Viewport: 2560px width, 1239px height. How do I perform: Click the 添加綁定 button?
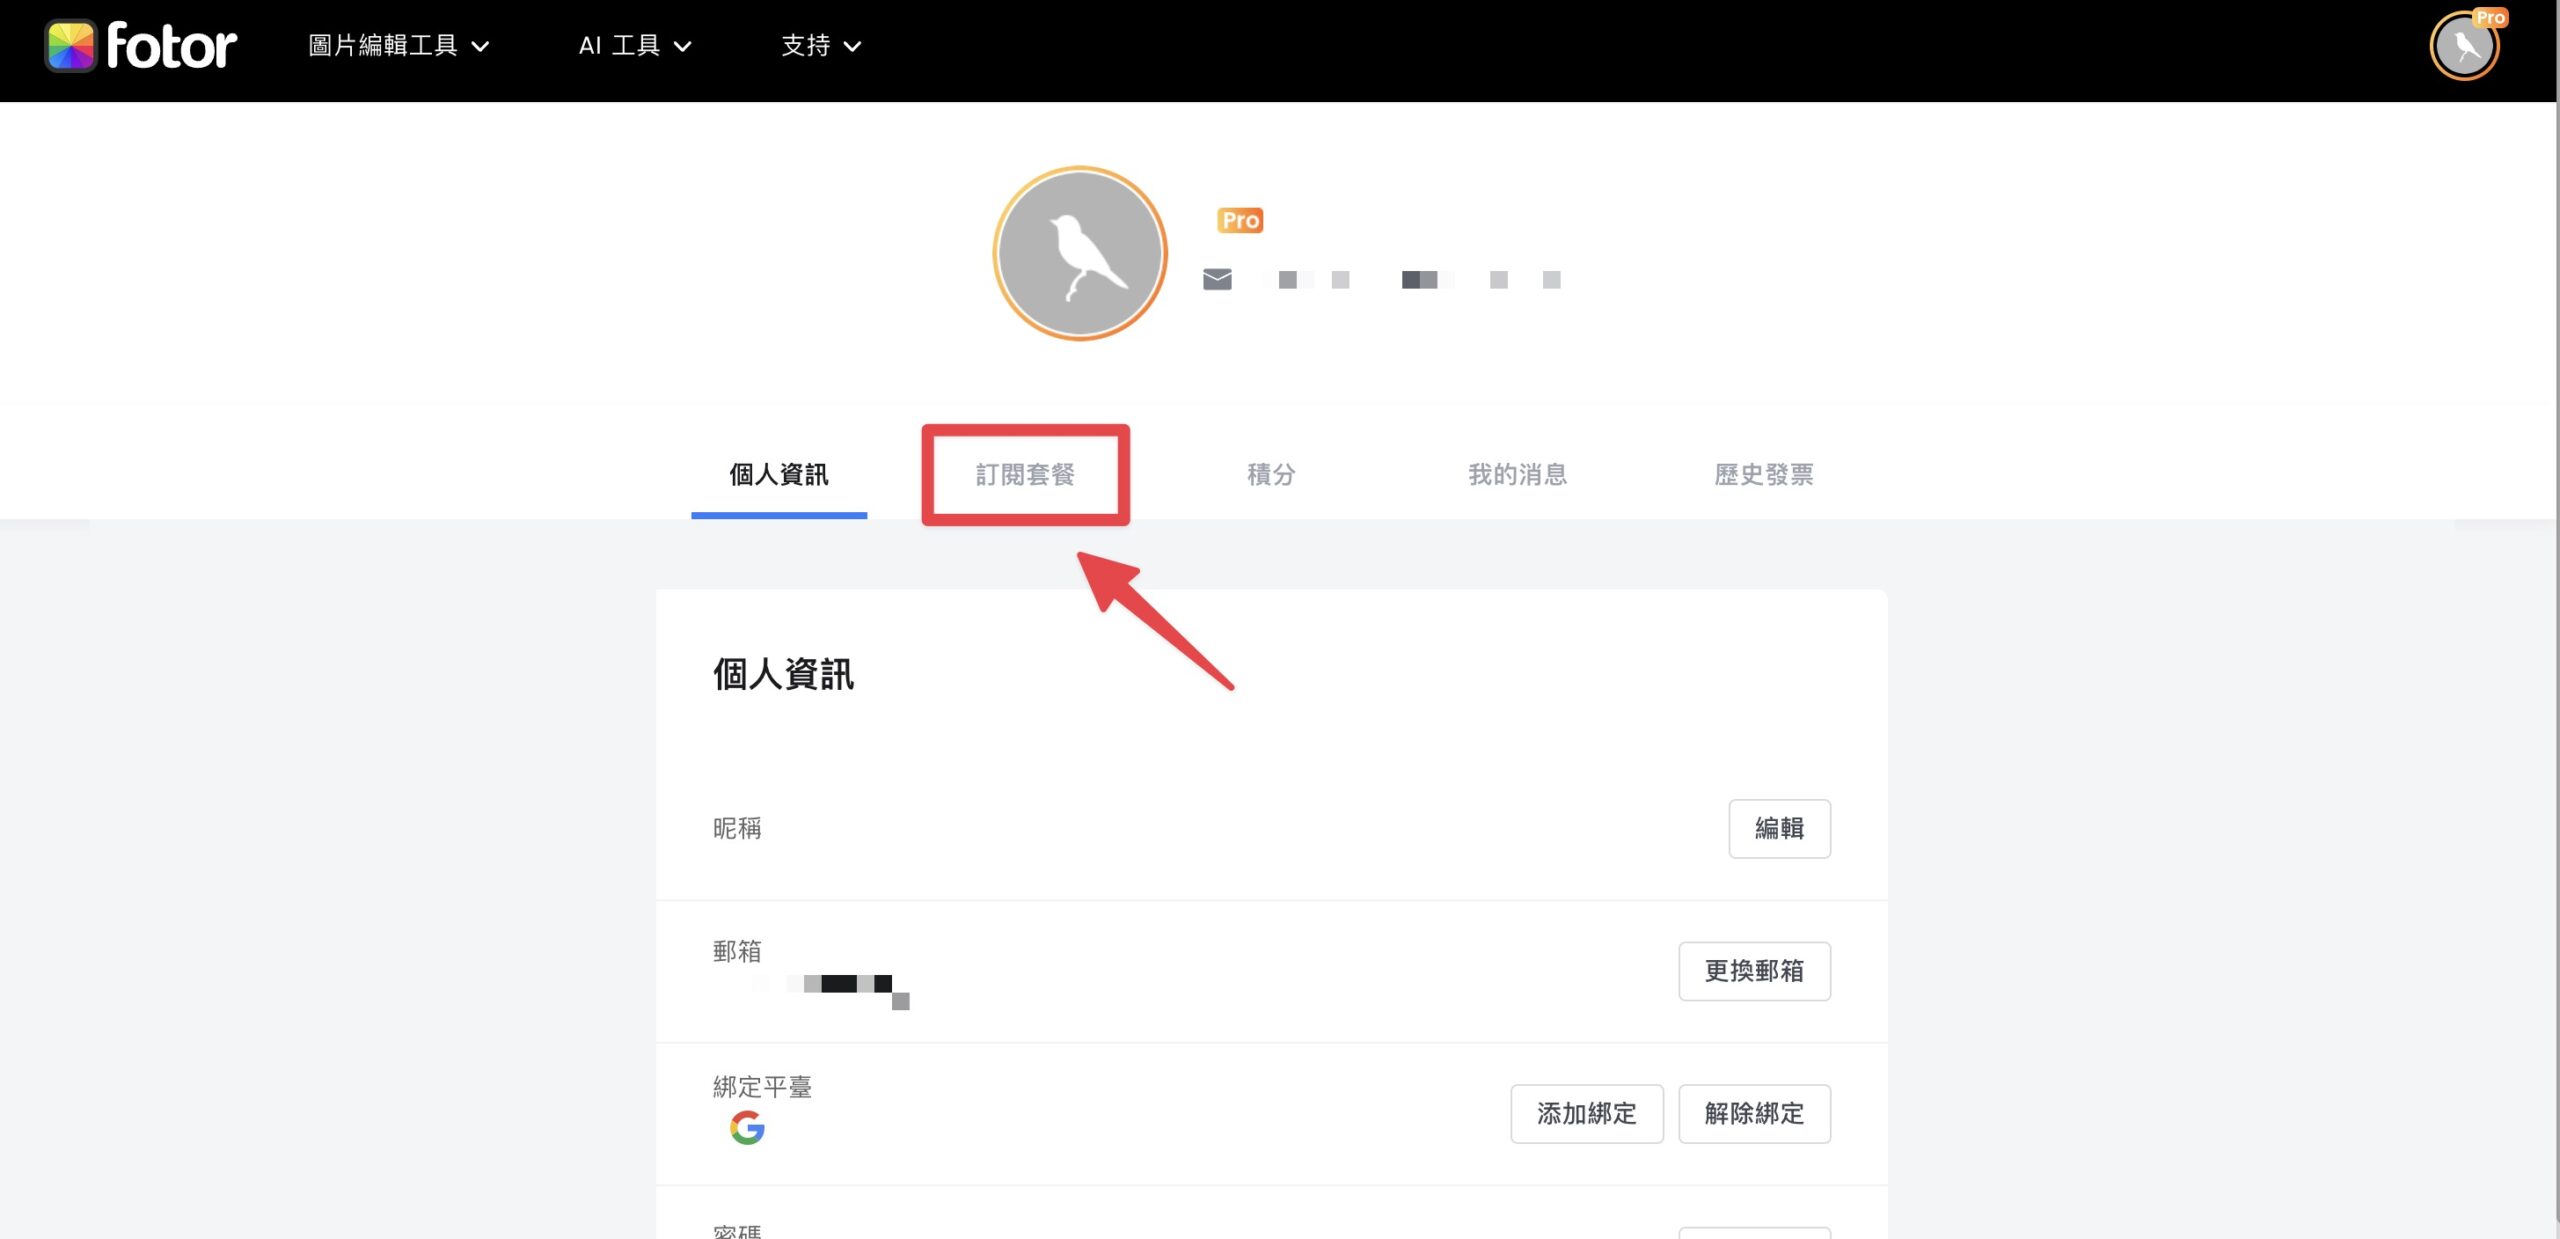click(1587, 1113)
